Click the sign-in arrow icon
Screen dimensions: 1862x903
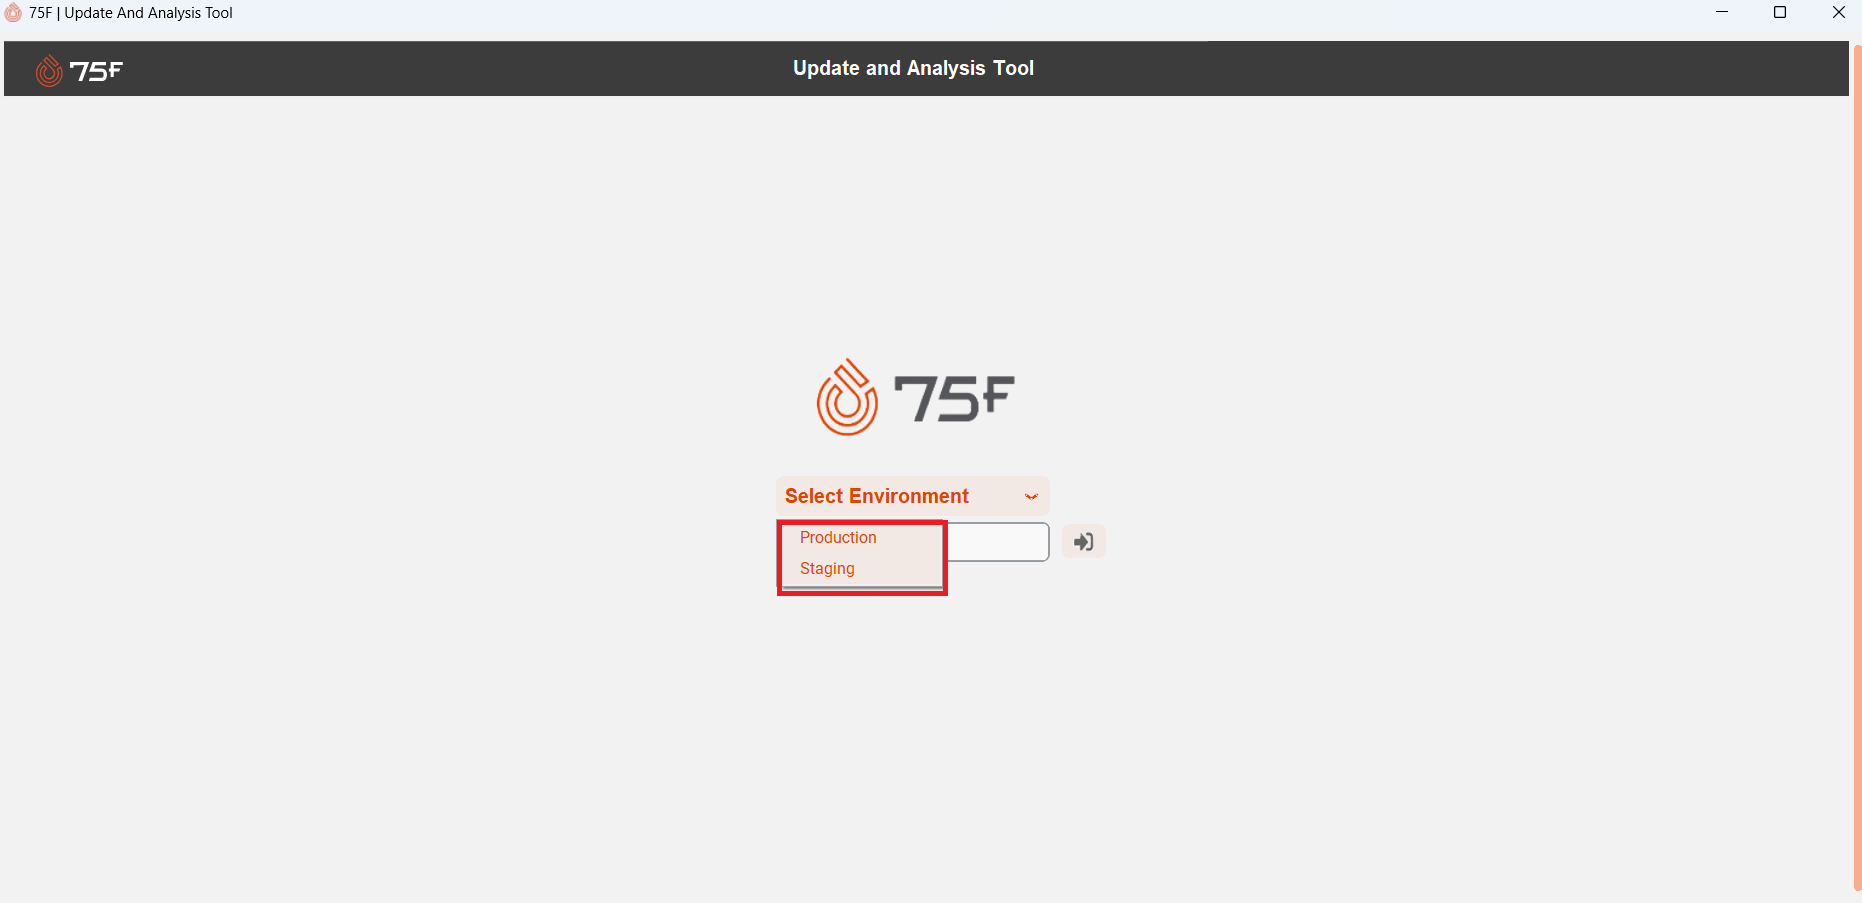point(1083,541)
